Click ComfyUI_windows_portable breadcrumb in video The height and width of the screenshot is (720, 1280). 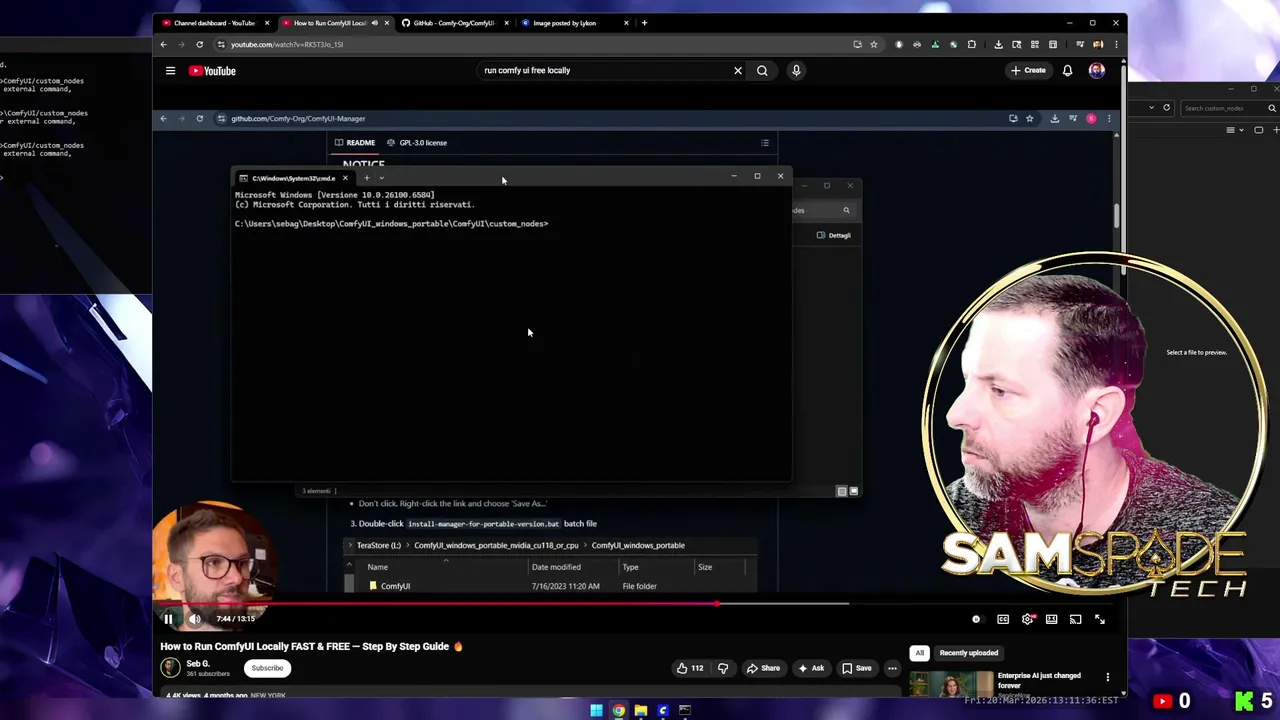[637, 546]
